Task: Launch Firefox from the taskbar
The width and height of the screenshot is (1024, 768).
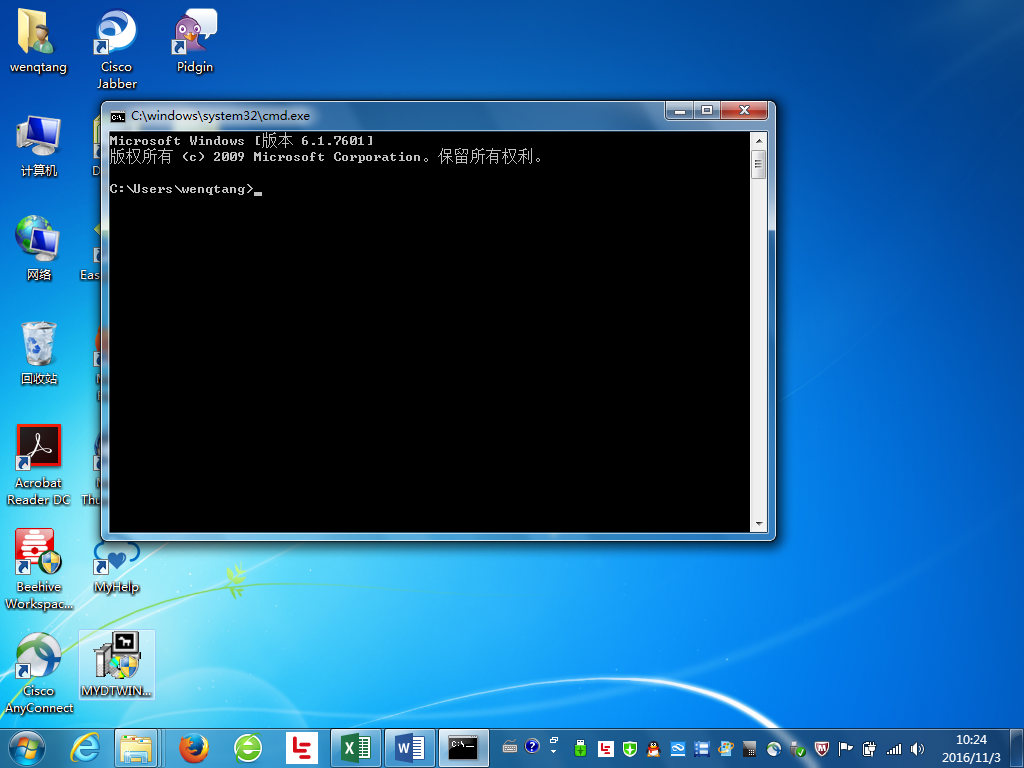Action: click(x=193, y=748)
